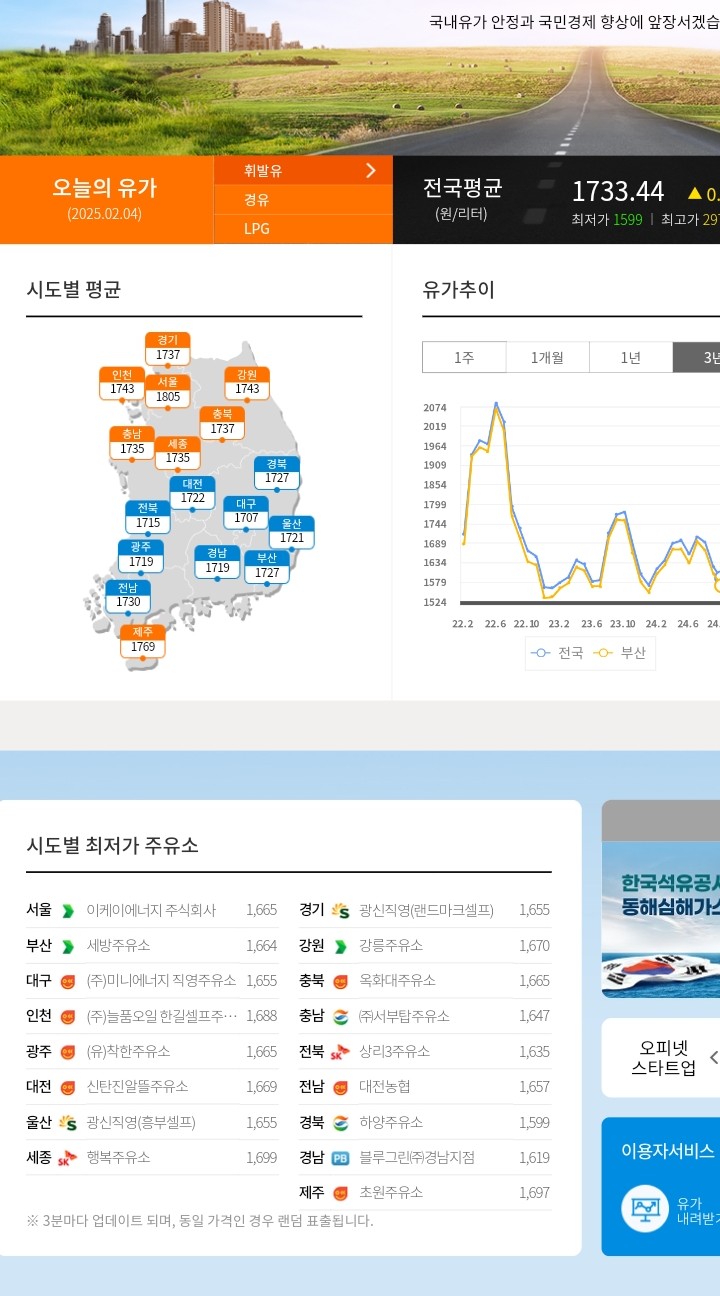This screenshot has height=1296, width=720.
Task: Open 하양주유소 in 경북
Action: point(391,1122)
